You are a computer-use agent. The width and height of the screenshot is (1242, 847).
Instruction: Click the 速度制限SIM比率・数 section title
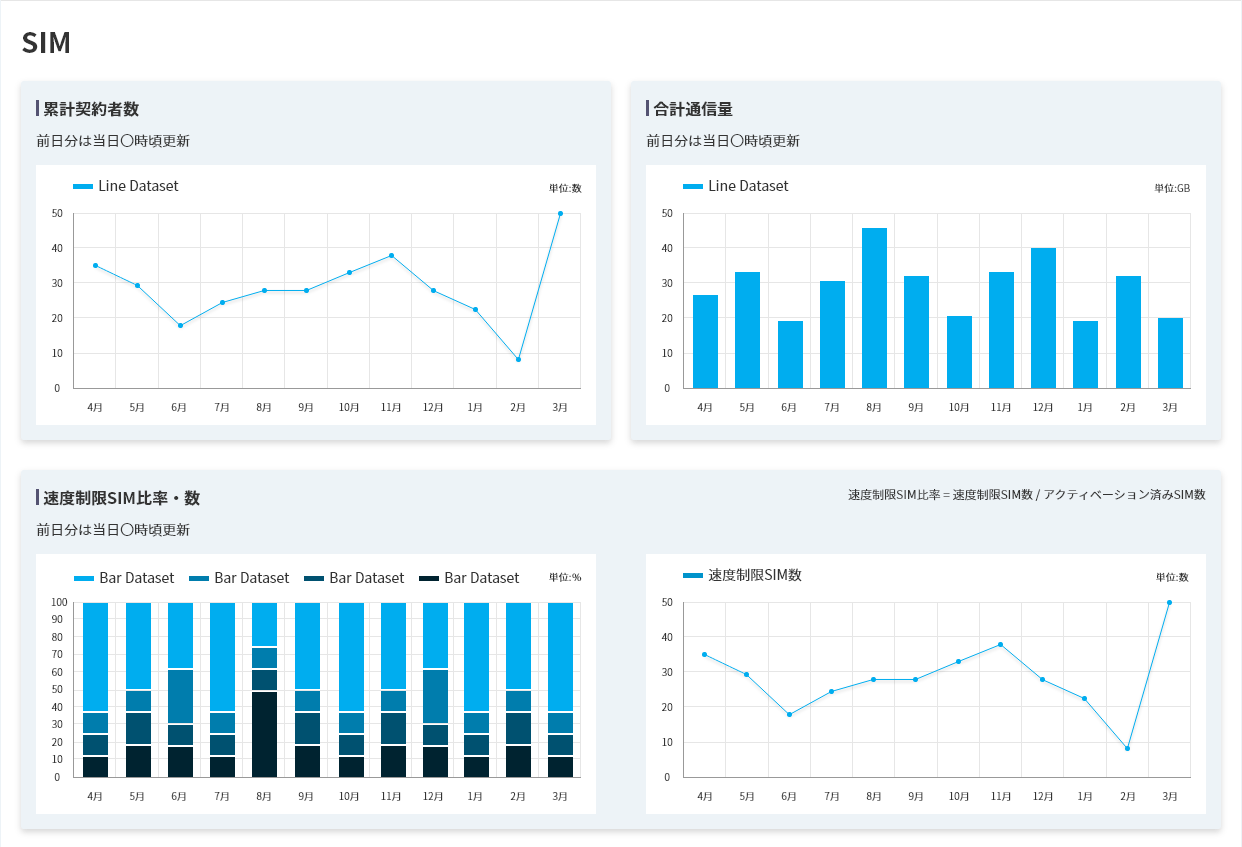(121, 498)
